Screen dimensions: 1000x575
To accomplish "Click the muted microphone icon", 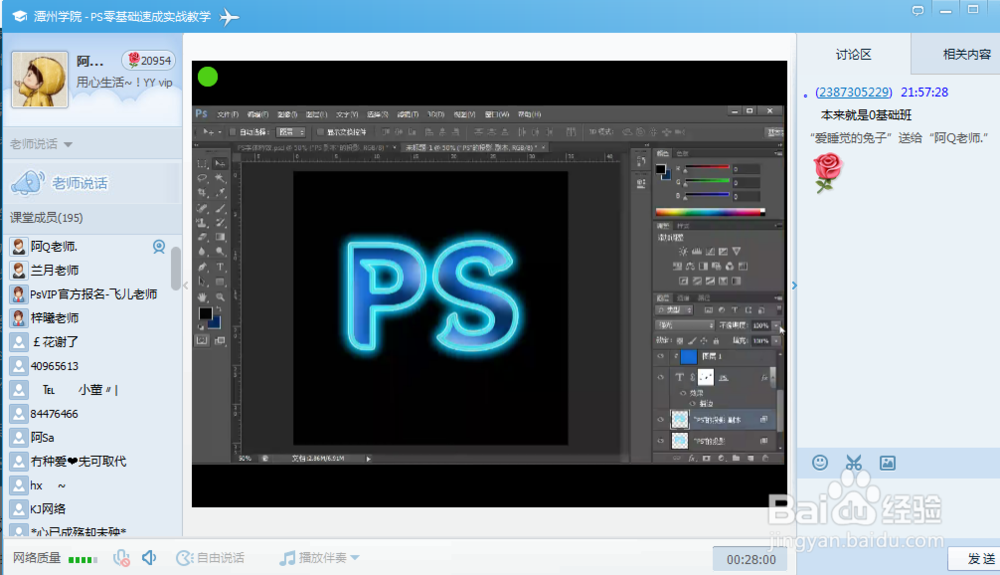I will point(121,558).
